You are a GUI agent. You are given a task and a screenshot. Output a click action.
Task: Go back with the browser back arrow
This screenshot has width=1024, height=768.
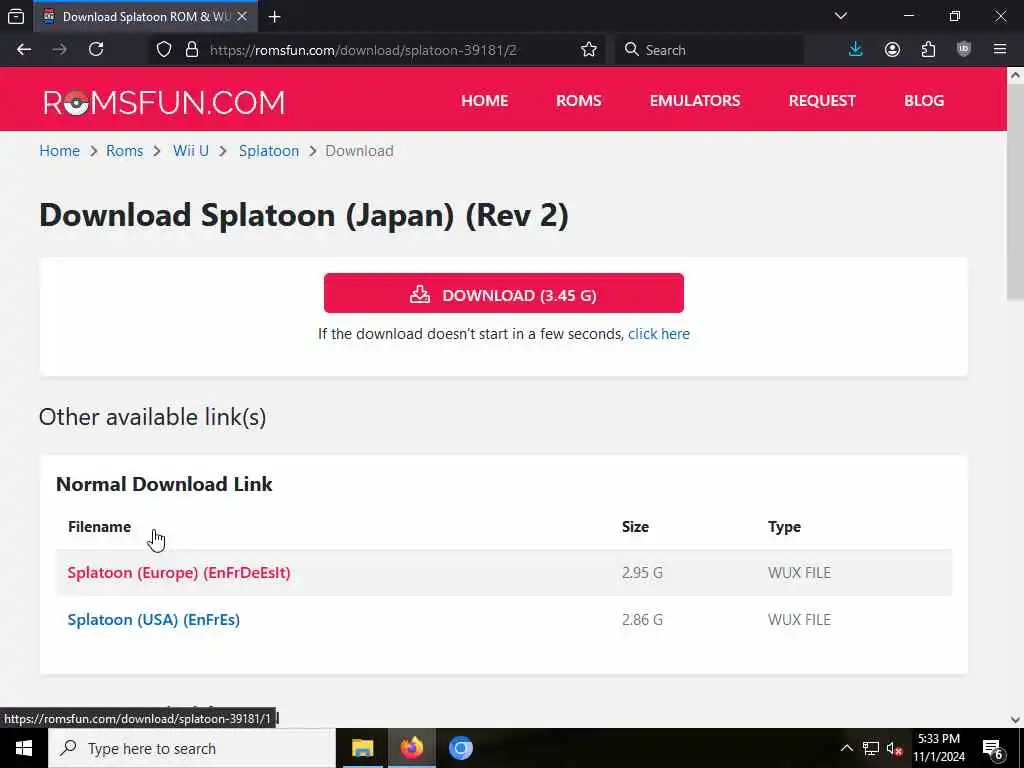coord(24,50)
